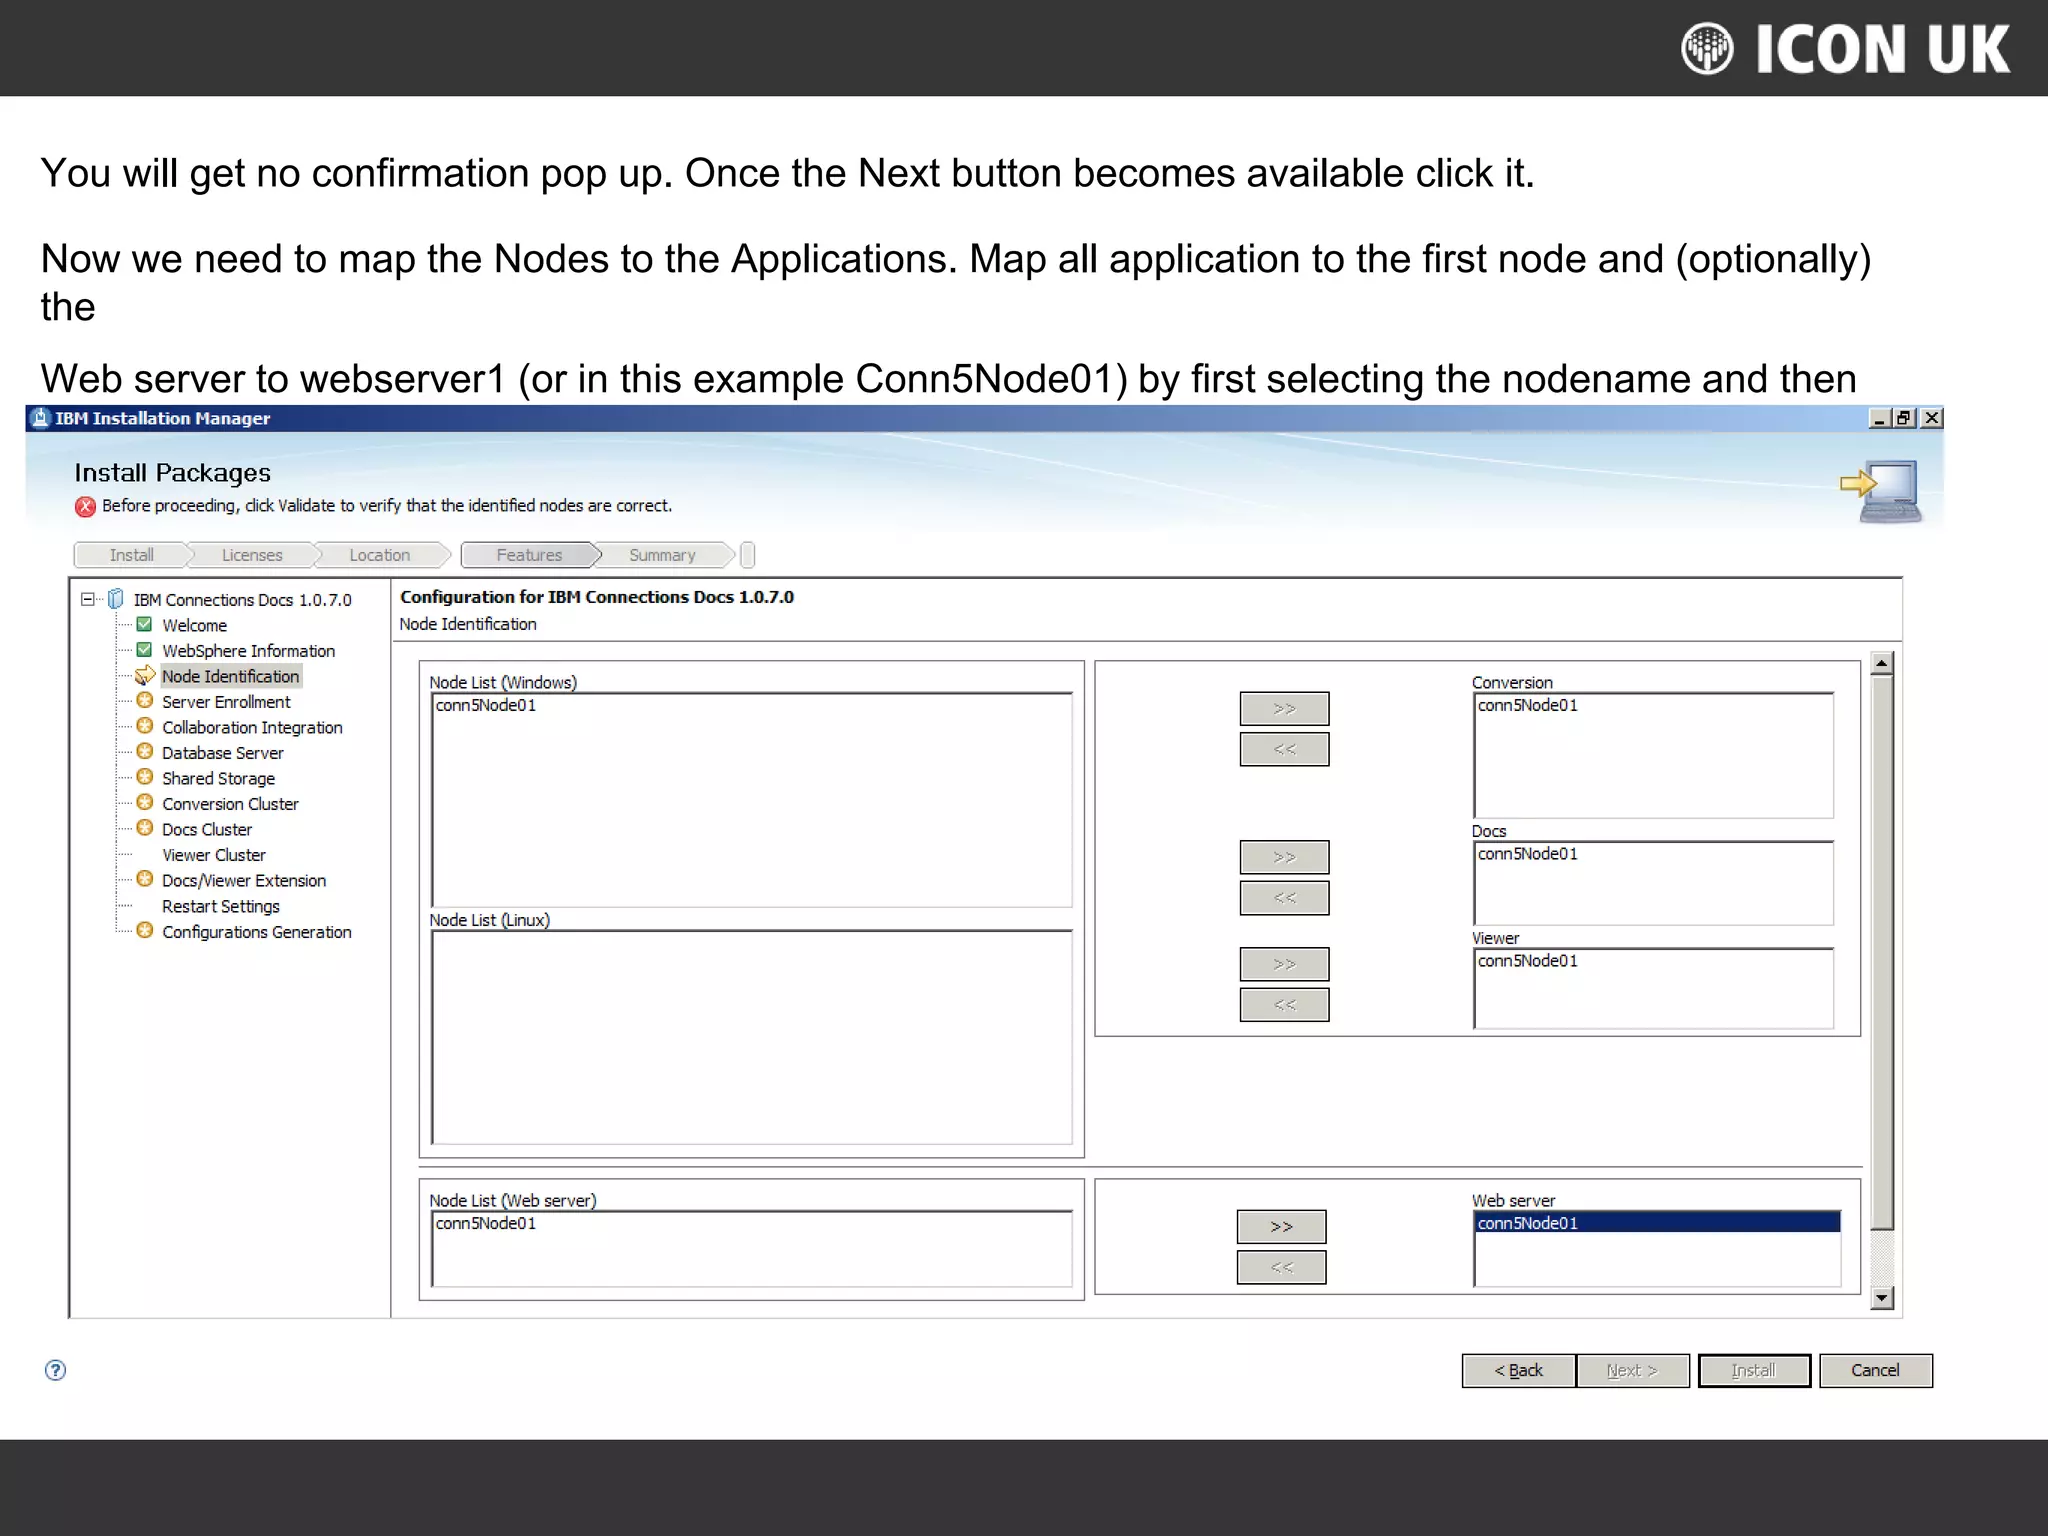Click the green check icon beside Welcome

tap(144, 624)
